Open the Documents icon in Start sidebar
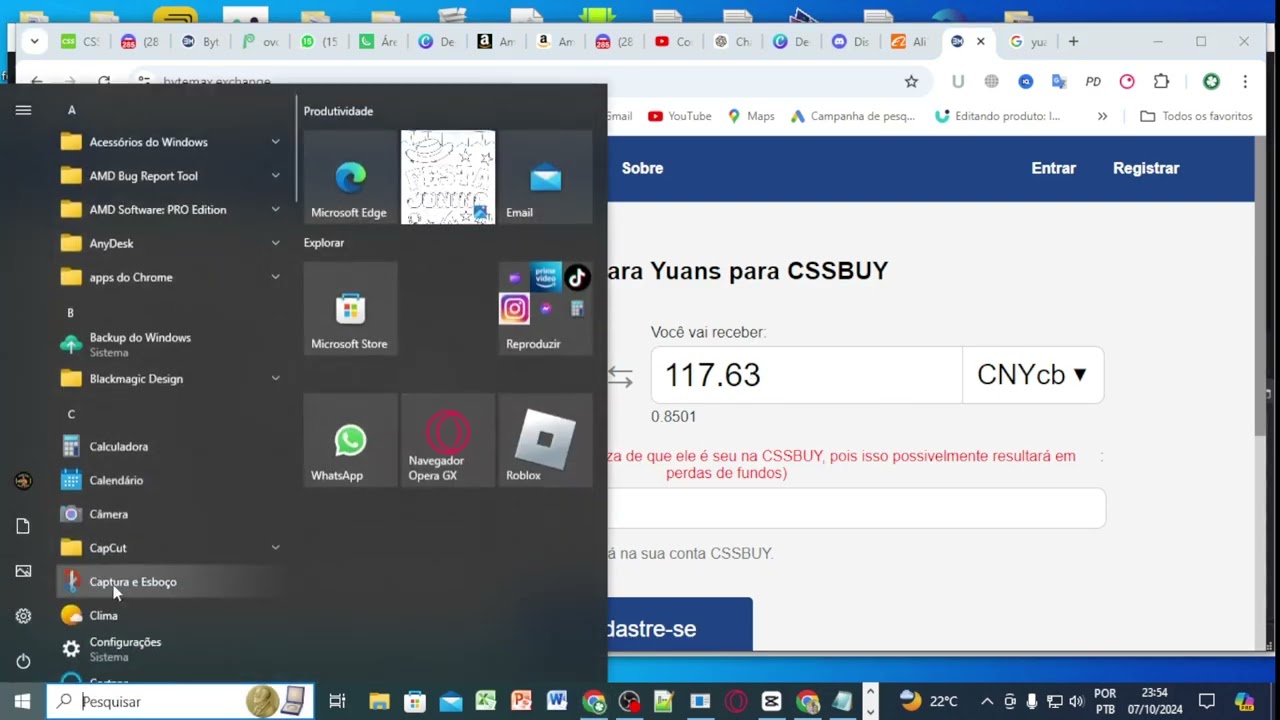 coord(23,526)
